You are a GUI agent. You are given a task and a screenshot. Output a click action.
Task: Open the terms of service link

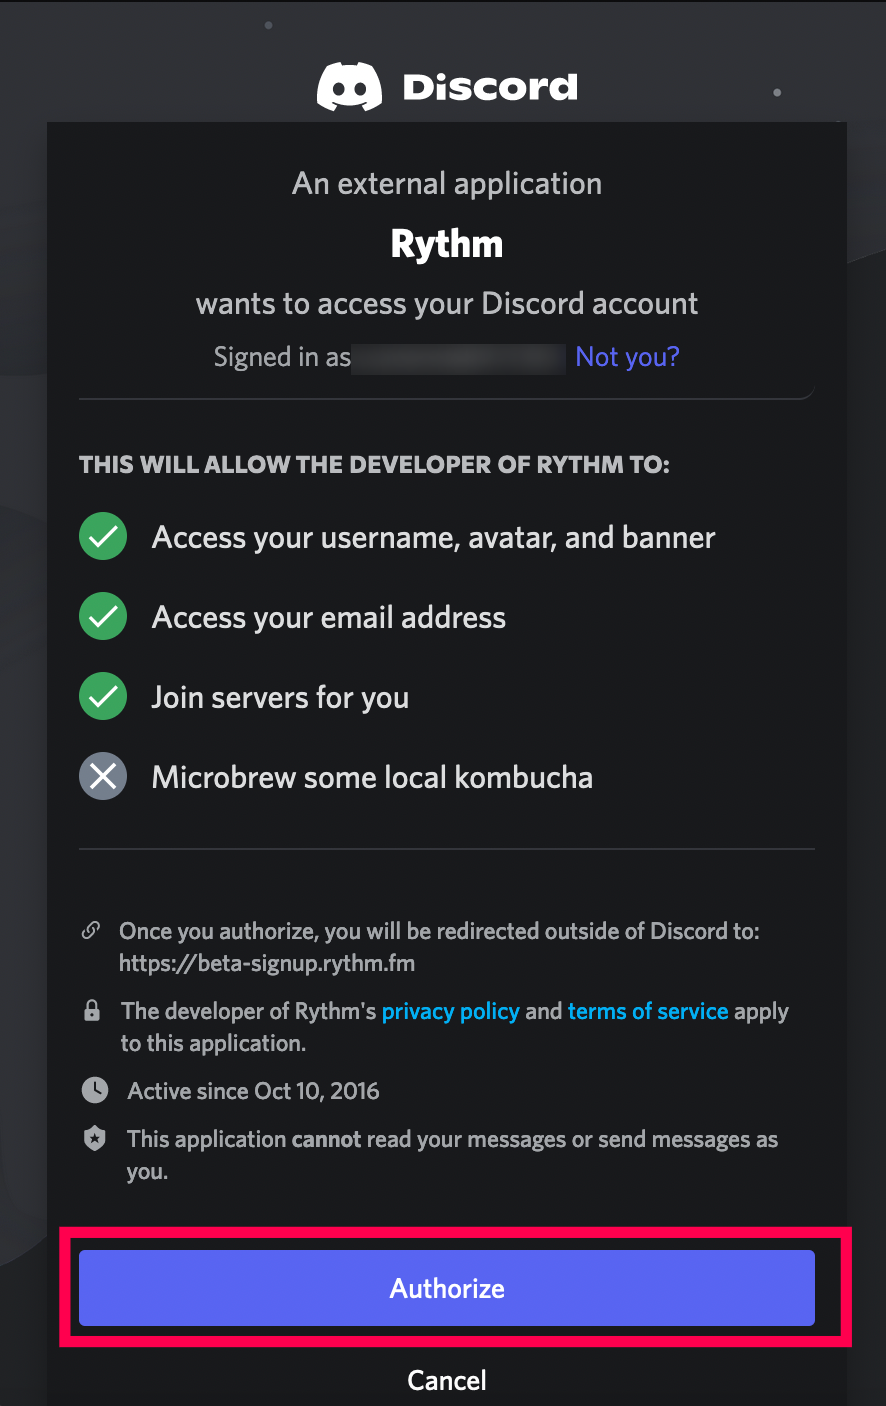648,1011
